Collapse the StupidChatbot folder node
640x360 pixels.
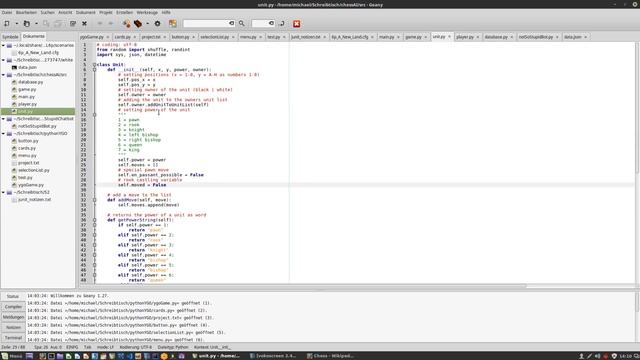(x=4, y=119)
